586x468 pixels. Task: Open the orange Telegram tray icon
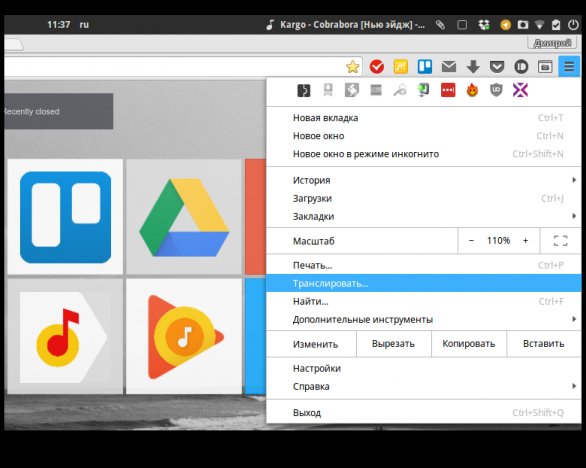pyautogui.click(x=505, y=25)
